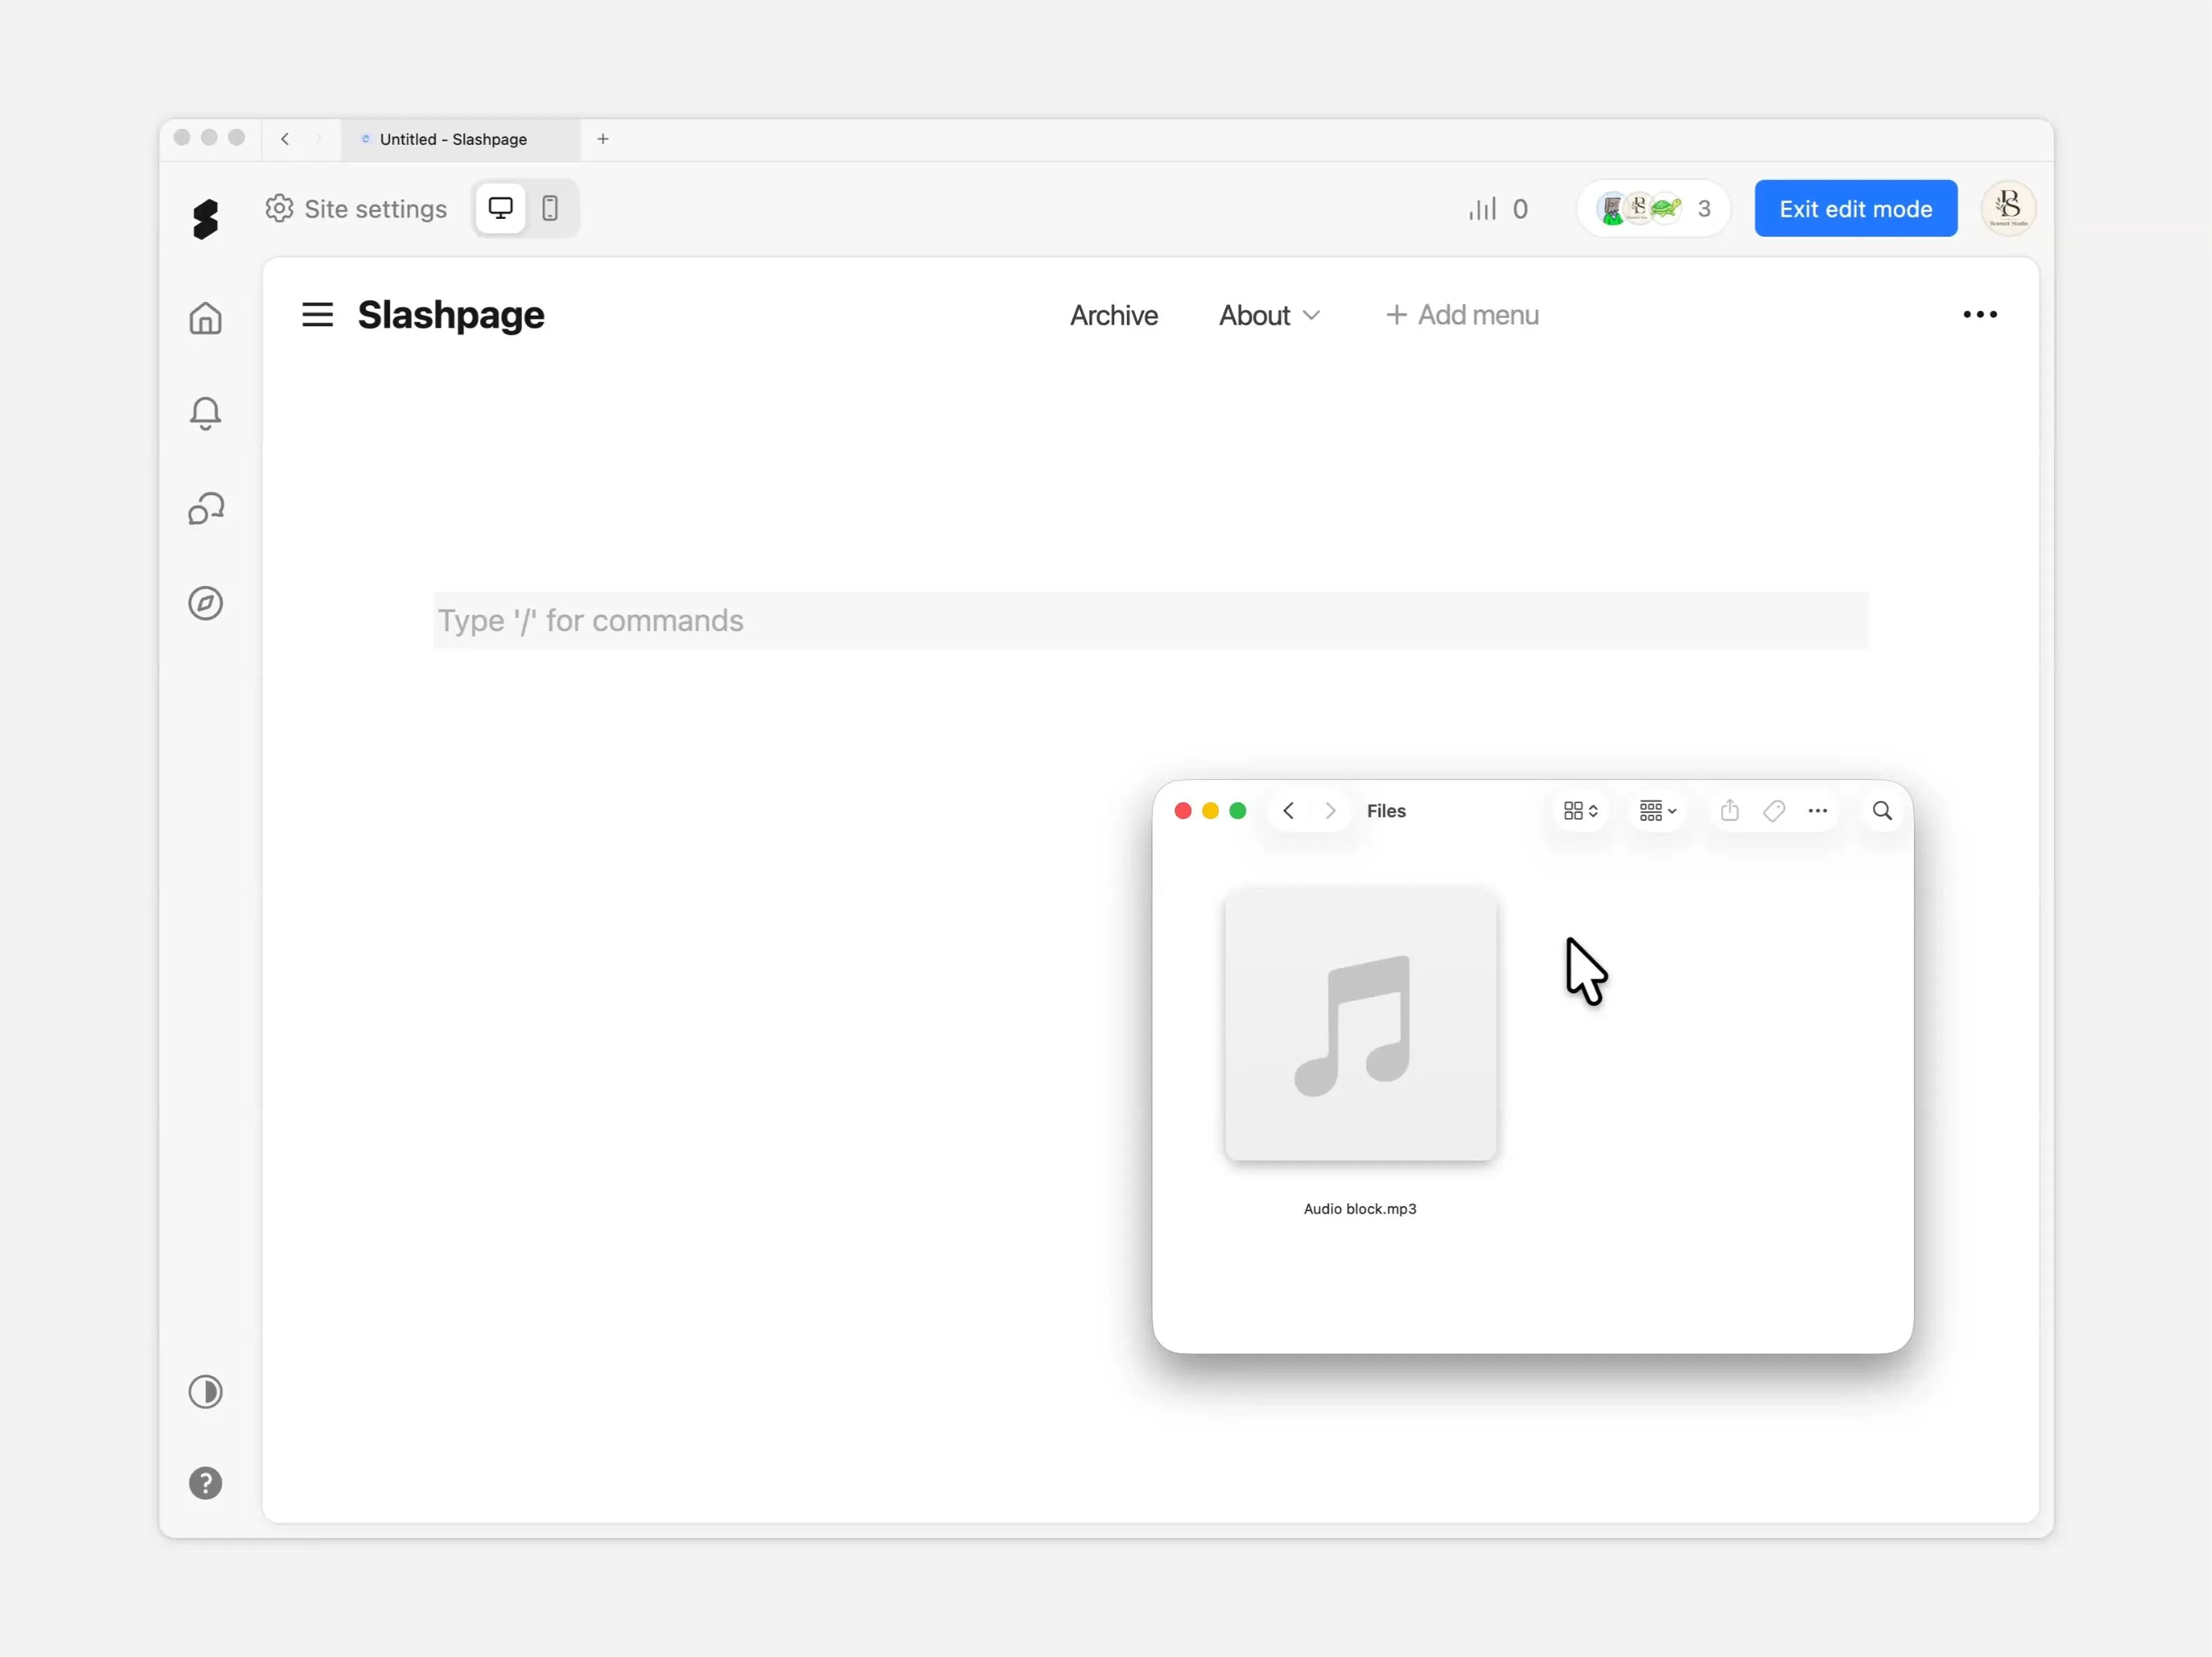2212x1657 pixels.
Task: Click the Tag icon in Files window
Action: point(1774,811)
